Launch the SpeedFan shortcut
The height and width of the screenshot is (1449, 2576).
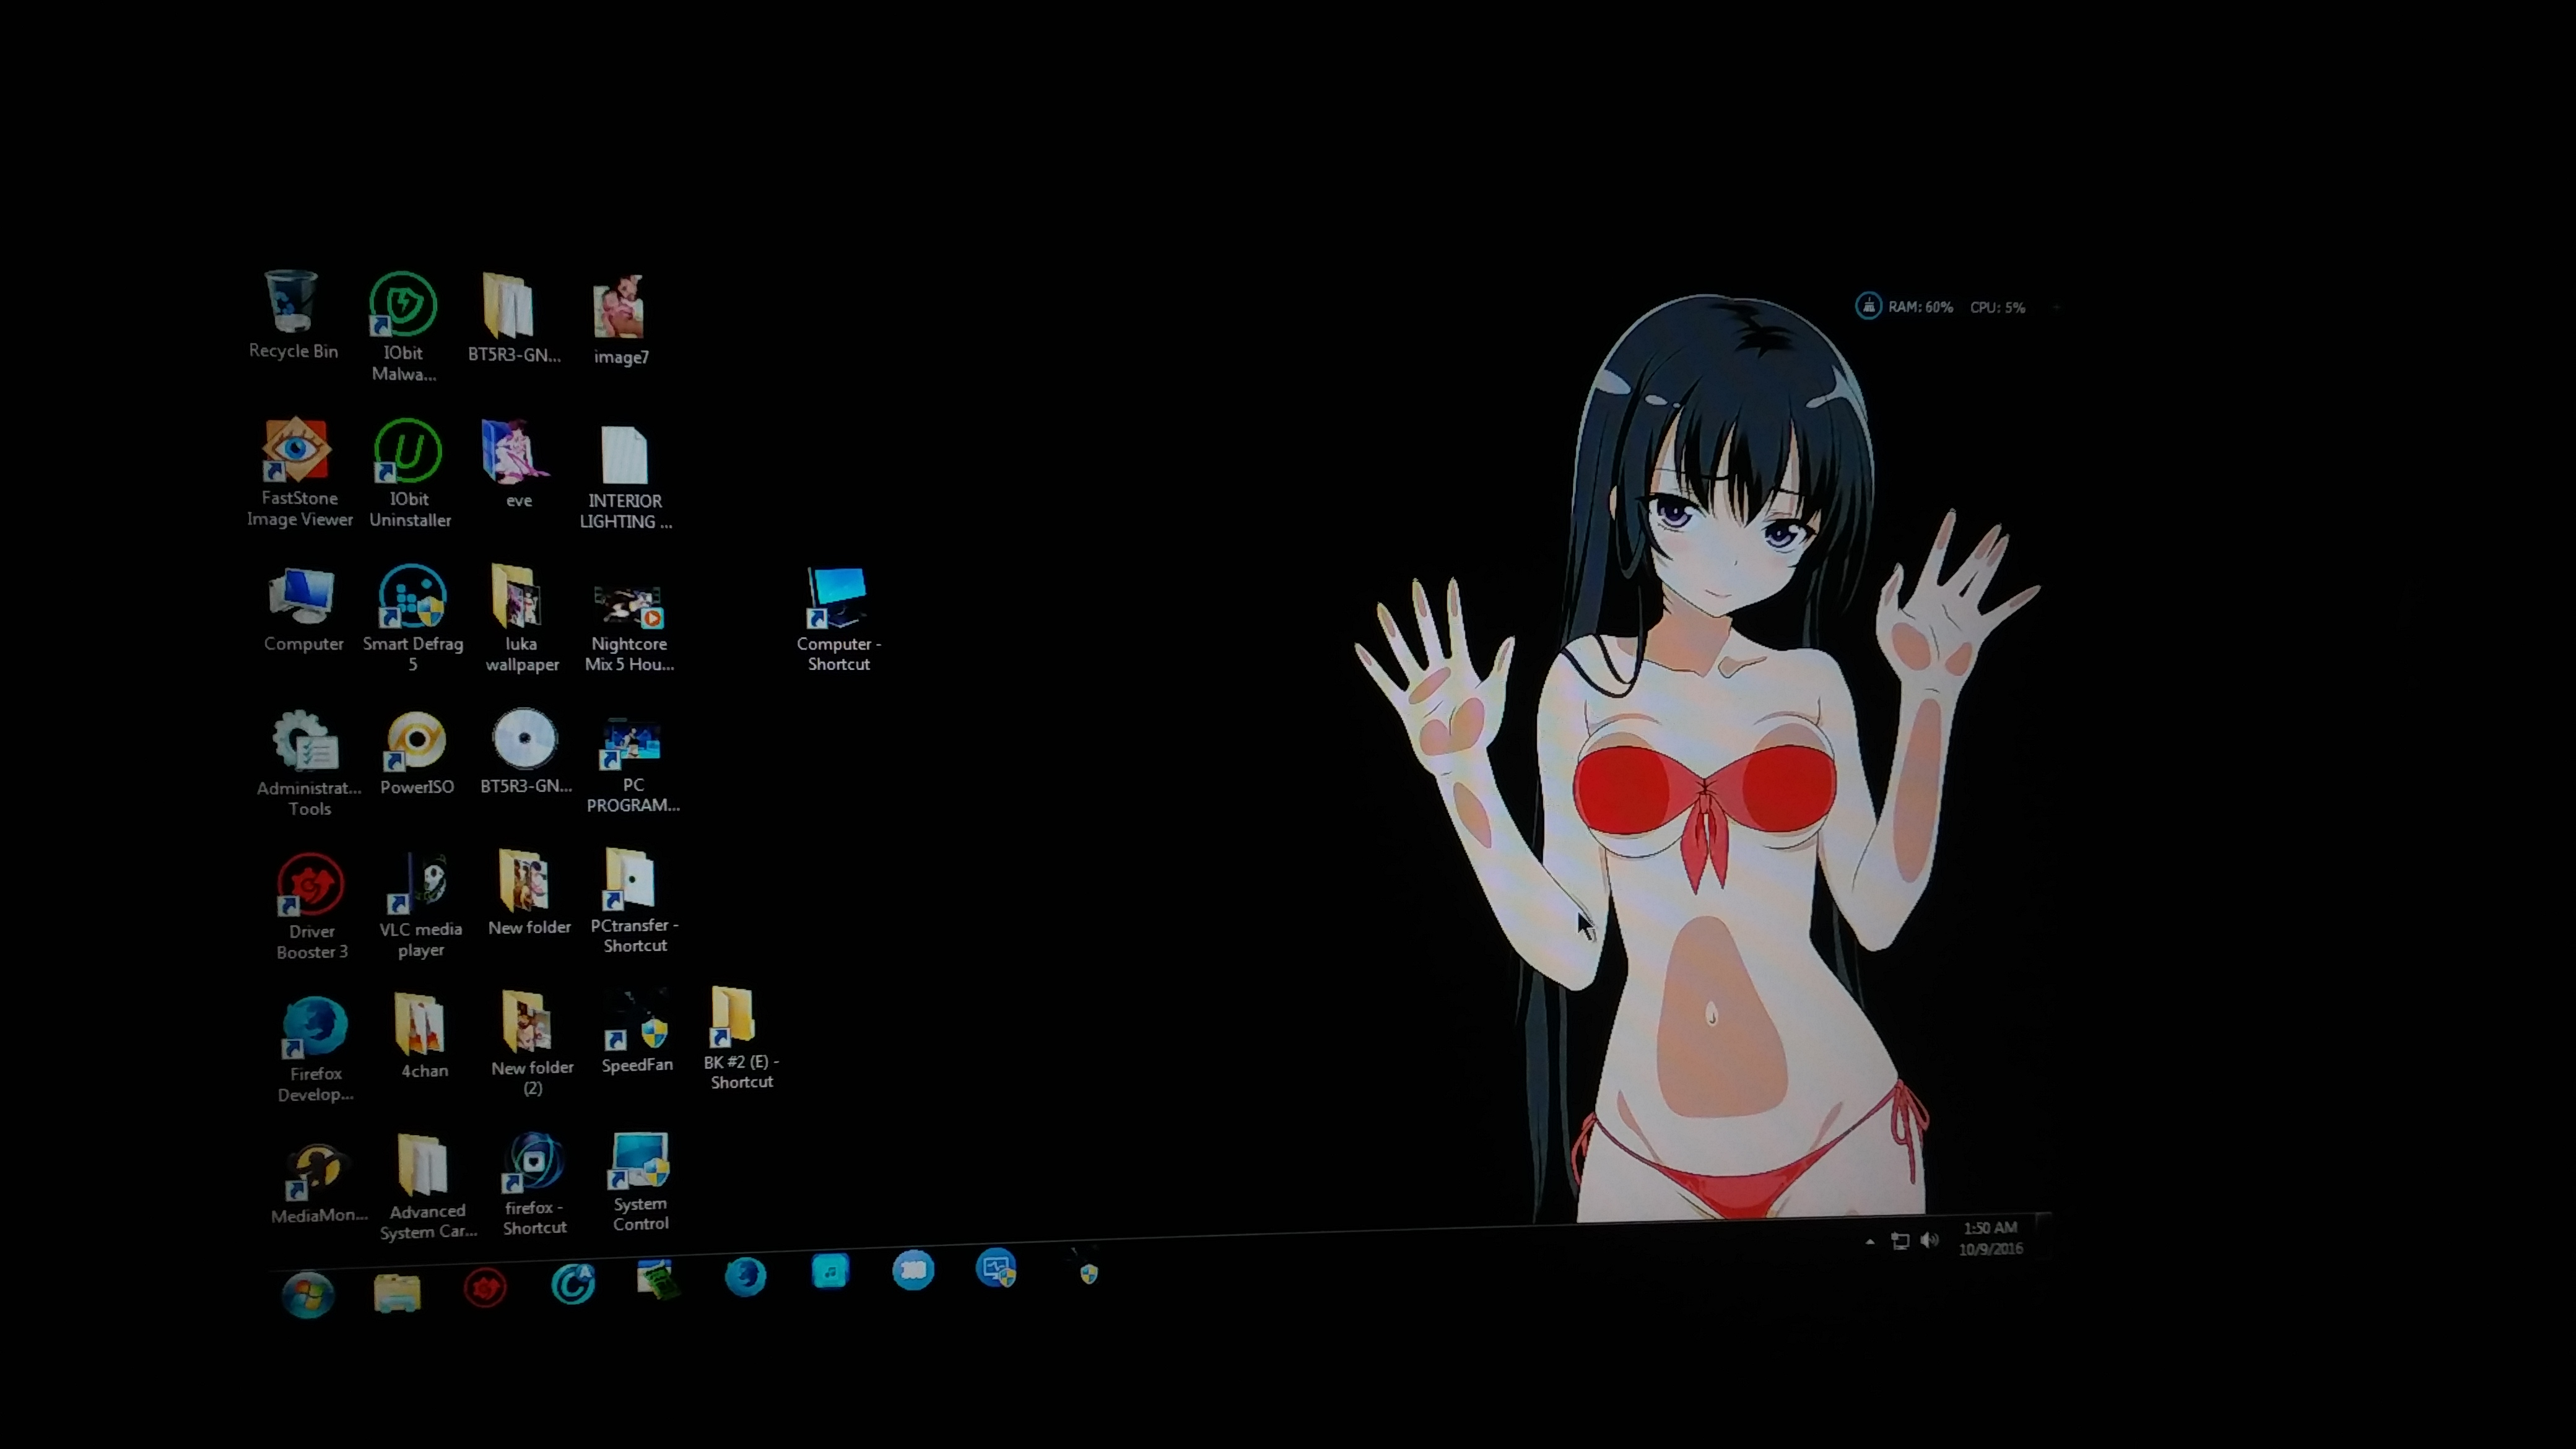coord(636,1020)
